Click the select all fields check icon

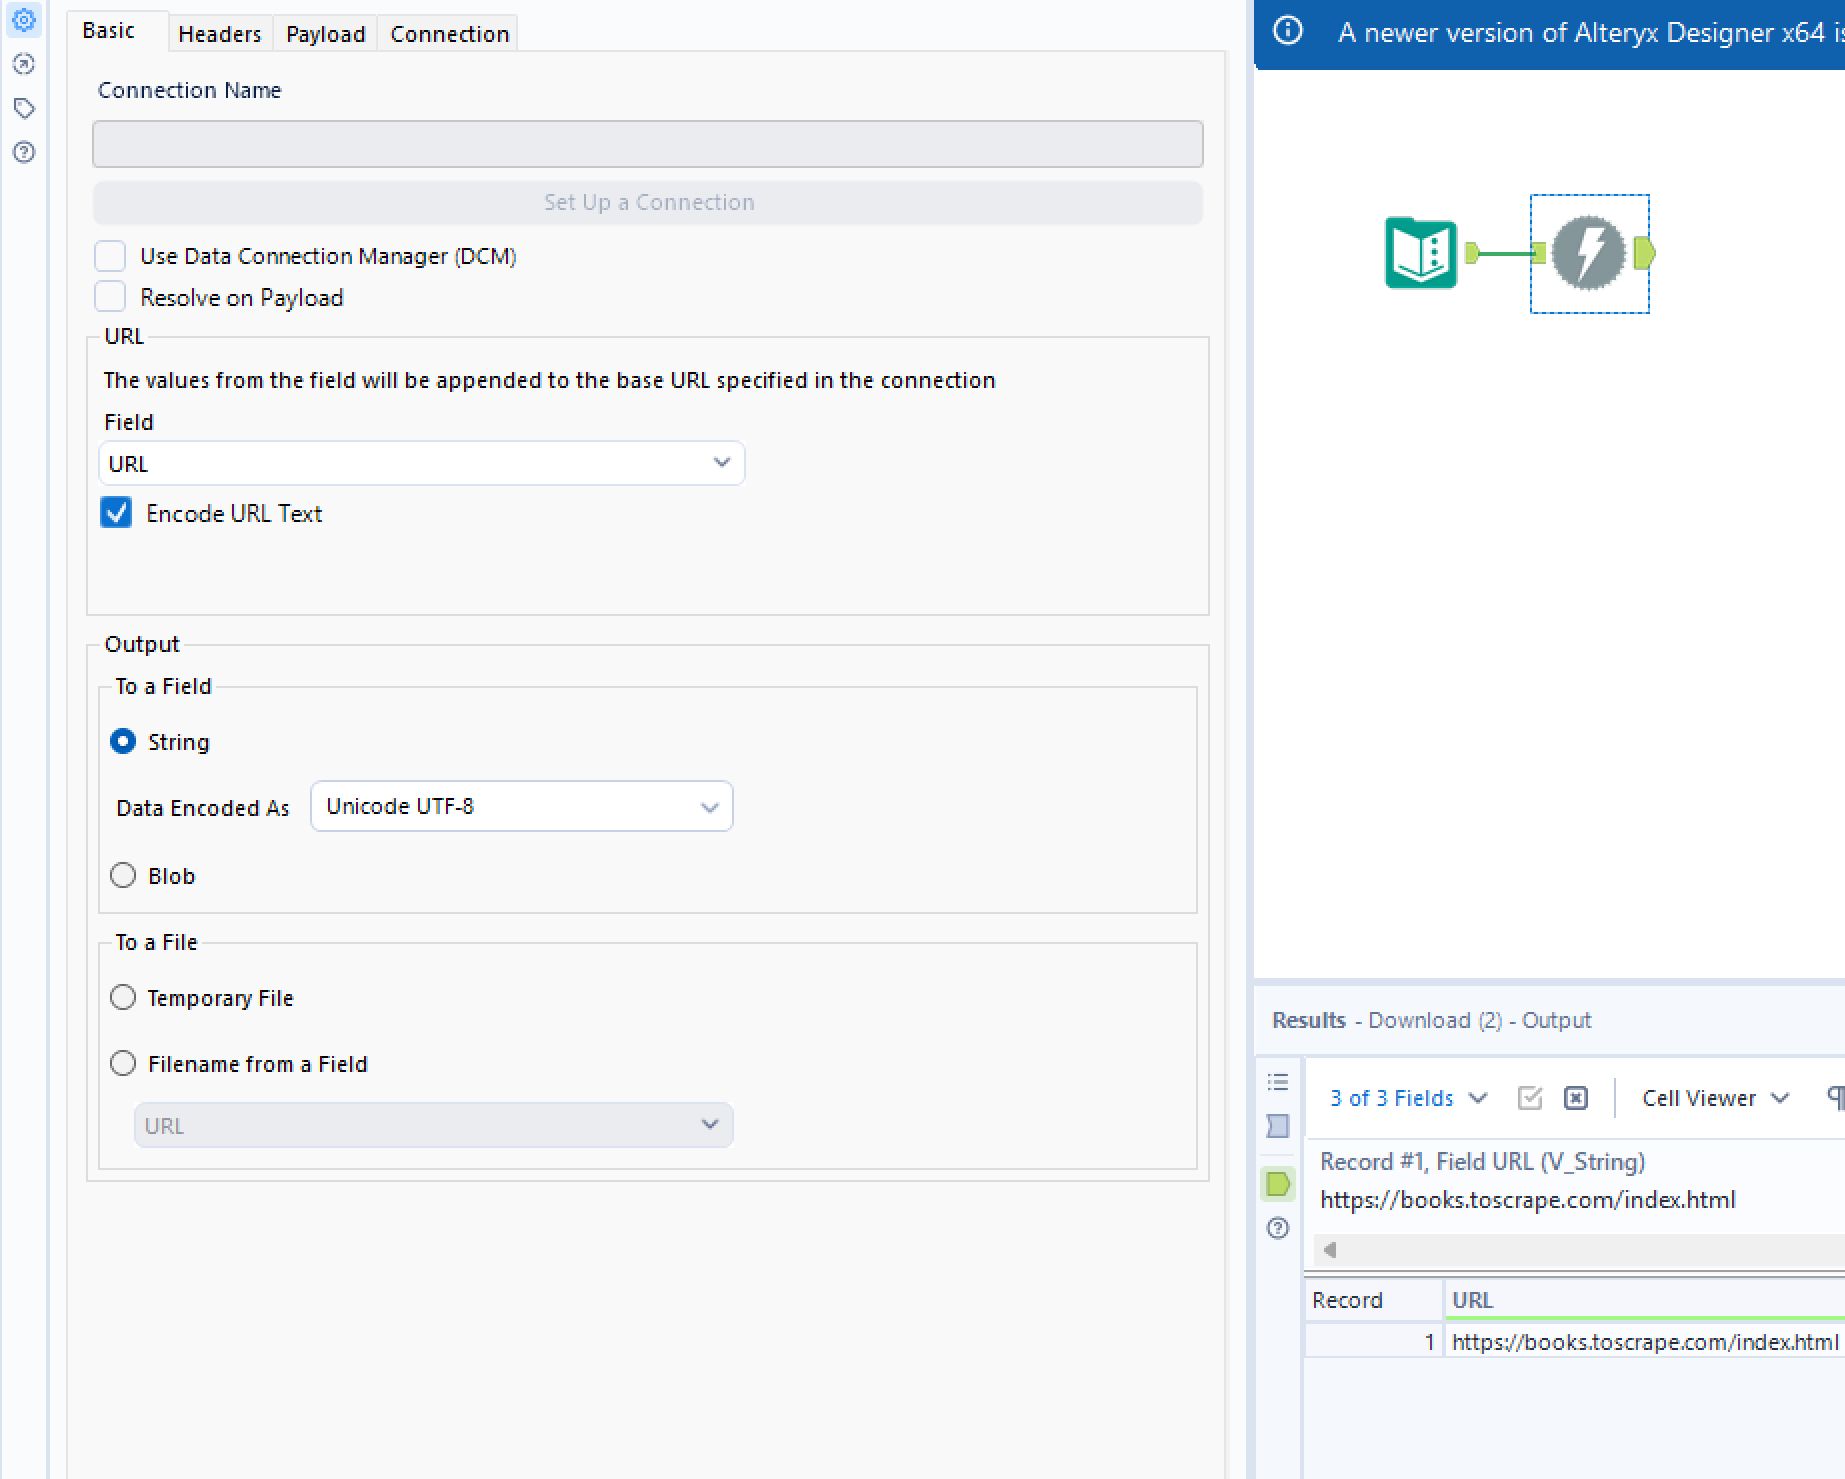click(x=1530, y=1098)
